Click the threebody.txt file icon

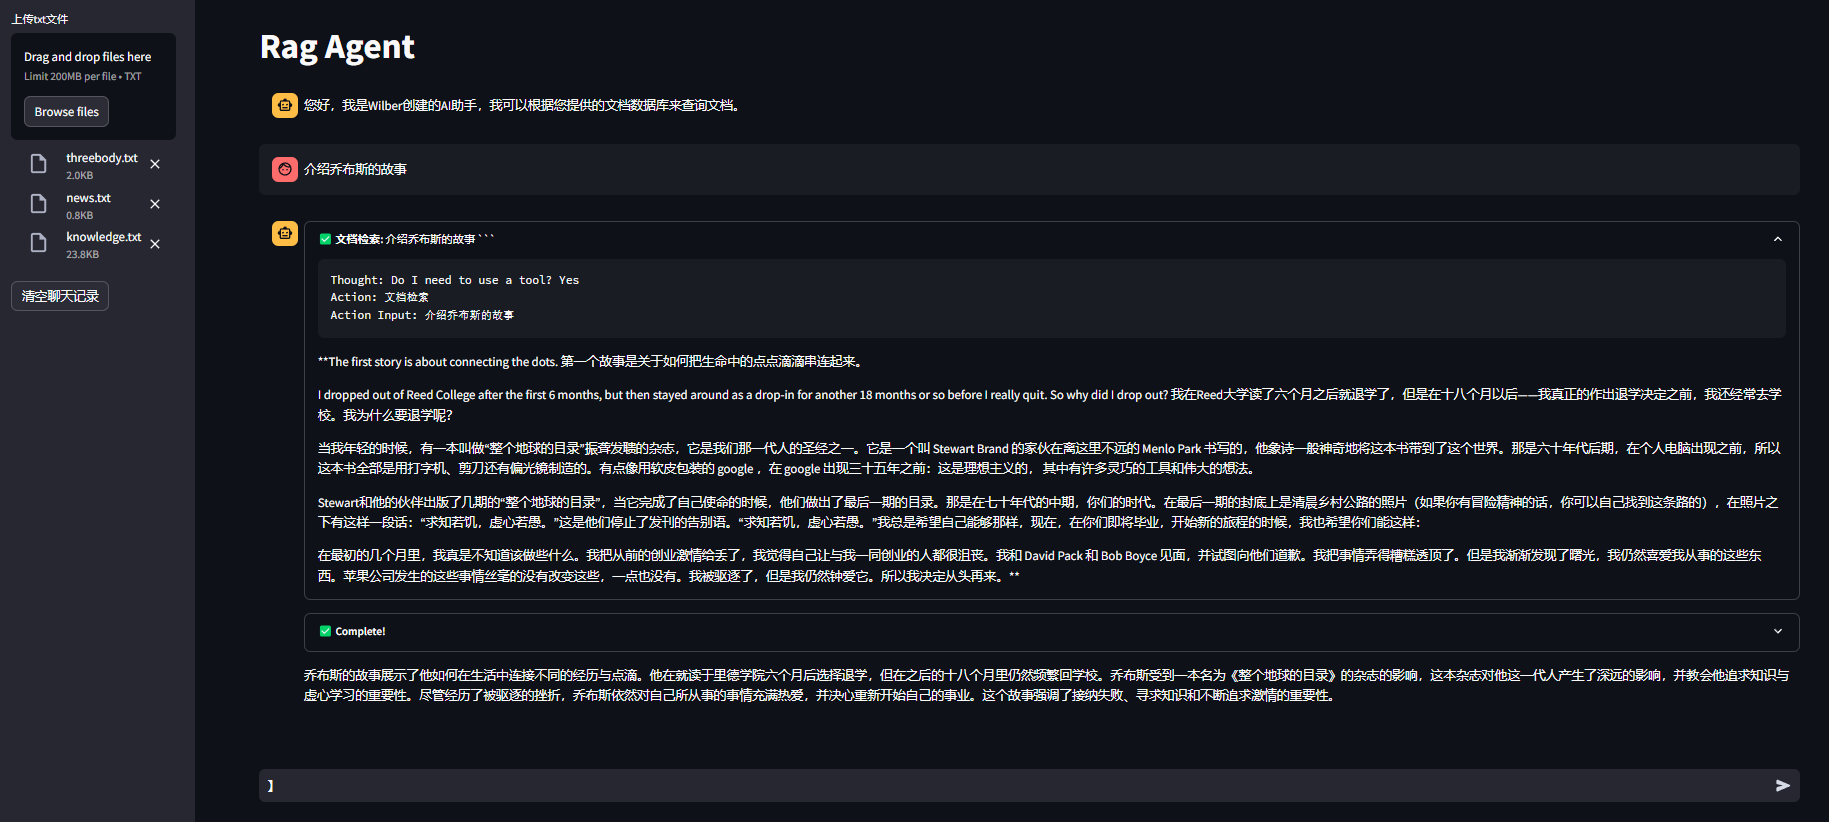pos(39,164)
